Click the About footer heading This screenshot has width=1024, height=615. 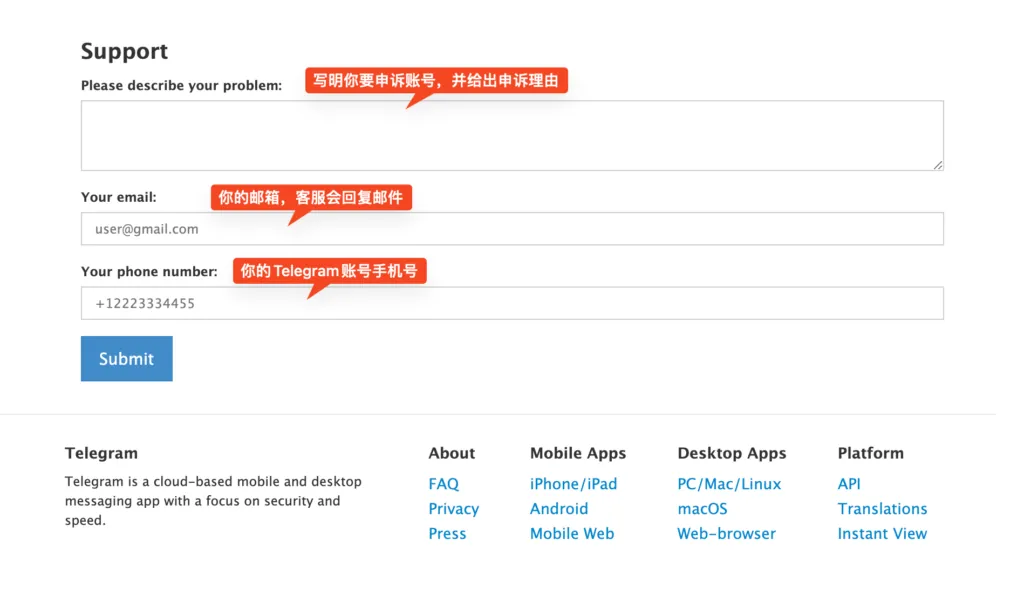coord(452,453)
